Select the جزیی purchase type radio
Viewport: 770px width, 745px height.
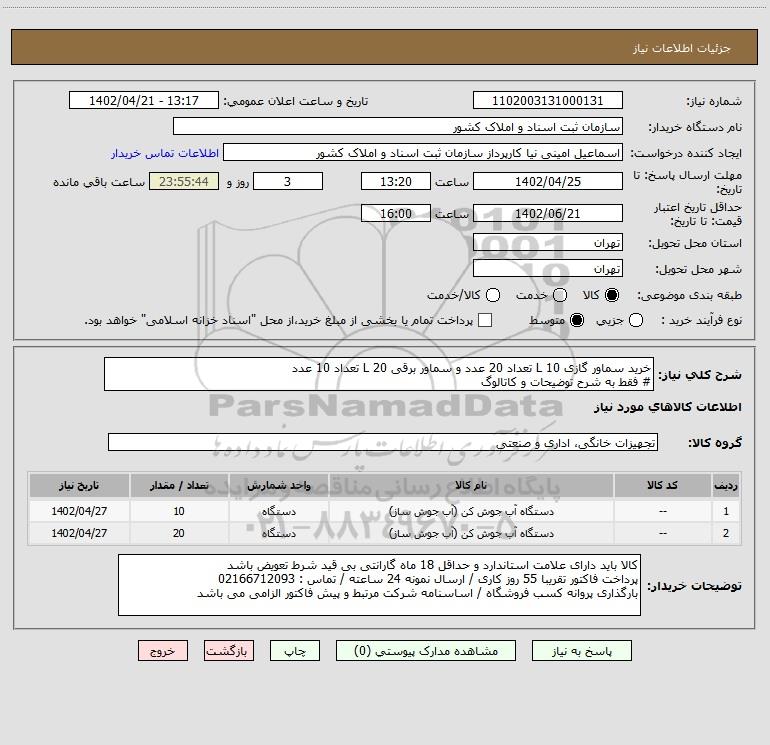[635, 320]
